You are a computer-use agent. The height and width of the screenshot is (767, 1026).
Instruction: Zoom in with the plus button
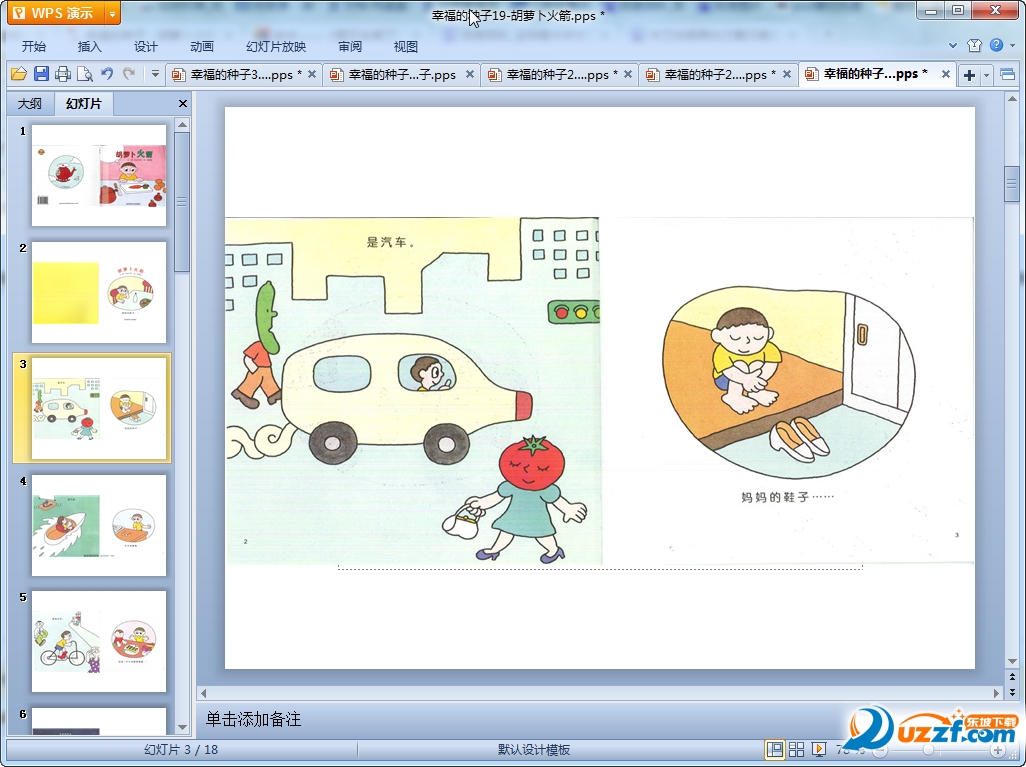coord(997,750)
